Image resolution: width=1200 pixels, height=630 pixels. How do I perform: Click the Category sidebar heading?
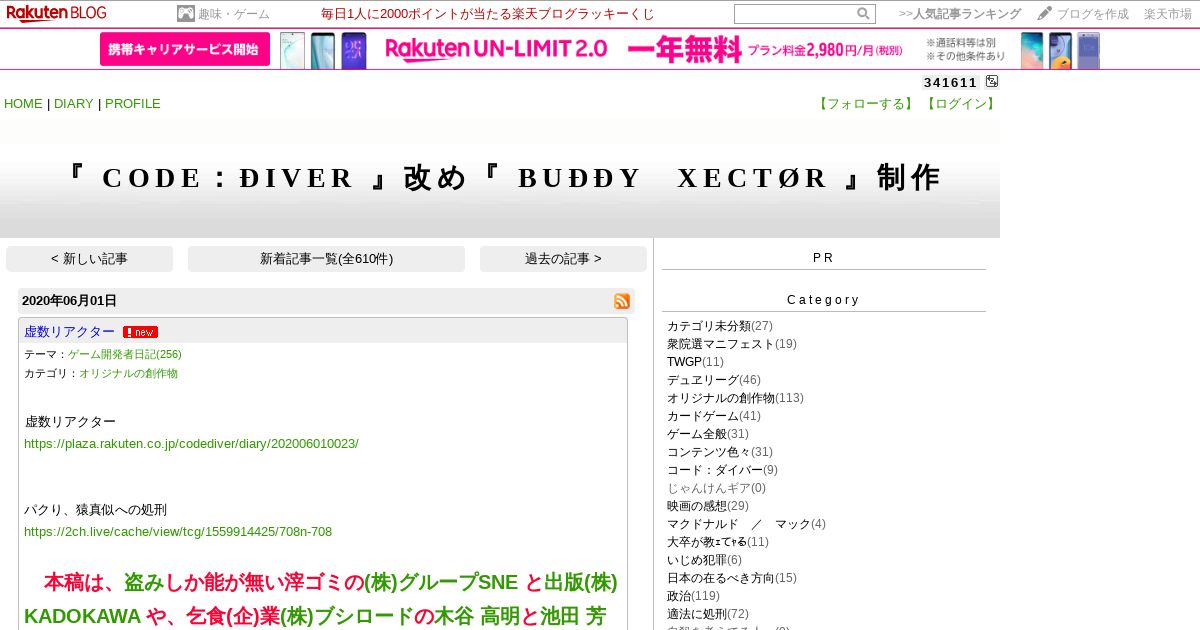point(823,300)
